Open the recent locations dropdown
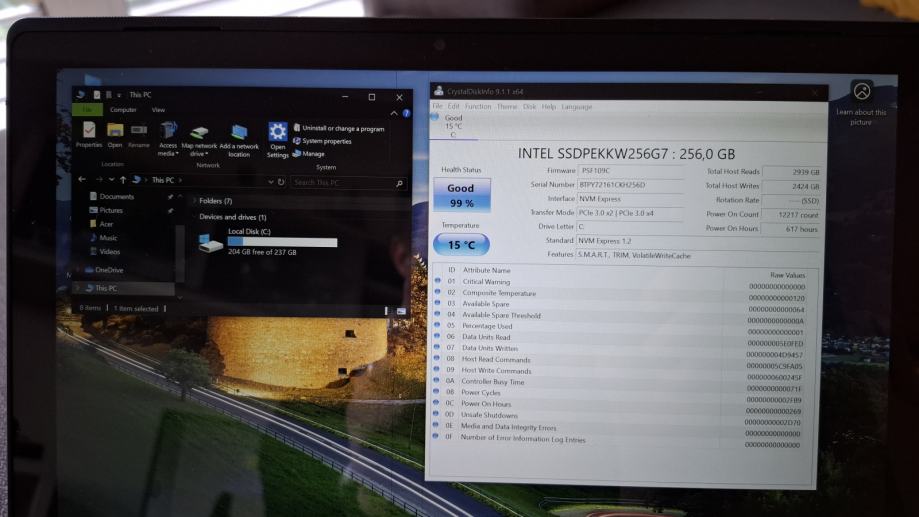 pyautogui.click(x=111, y=180)
